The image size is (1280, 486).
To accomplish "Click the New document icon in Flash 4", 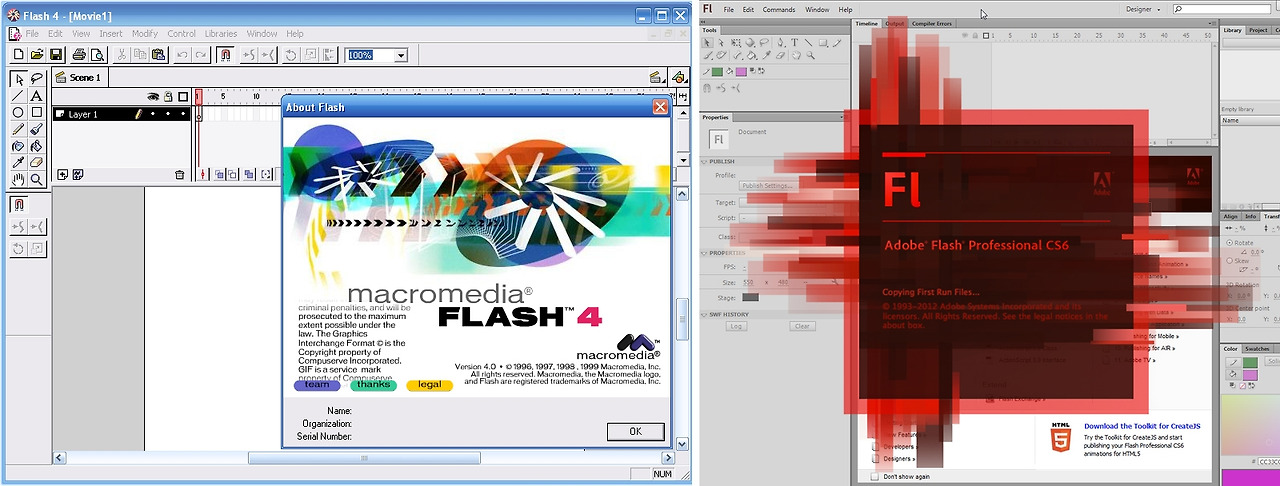I will 17,55.
